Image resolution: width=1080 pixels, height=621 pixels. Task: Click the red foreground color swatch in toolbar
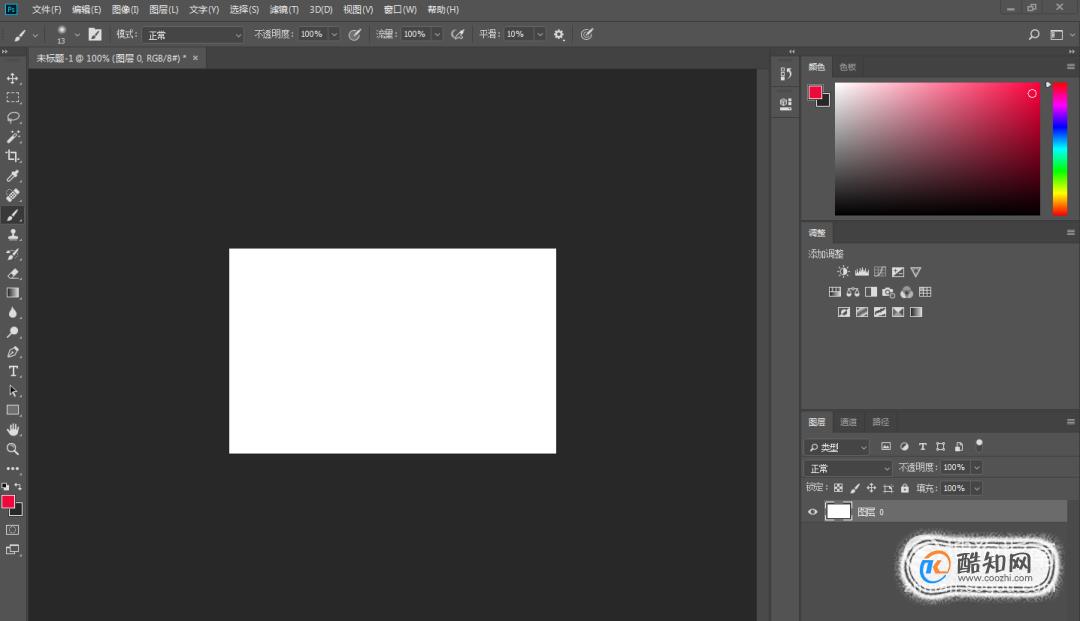[8, 501]
